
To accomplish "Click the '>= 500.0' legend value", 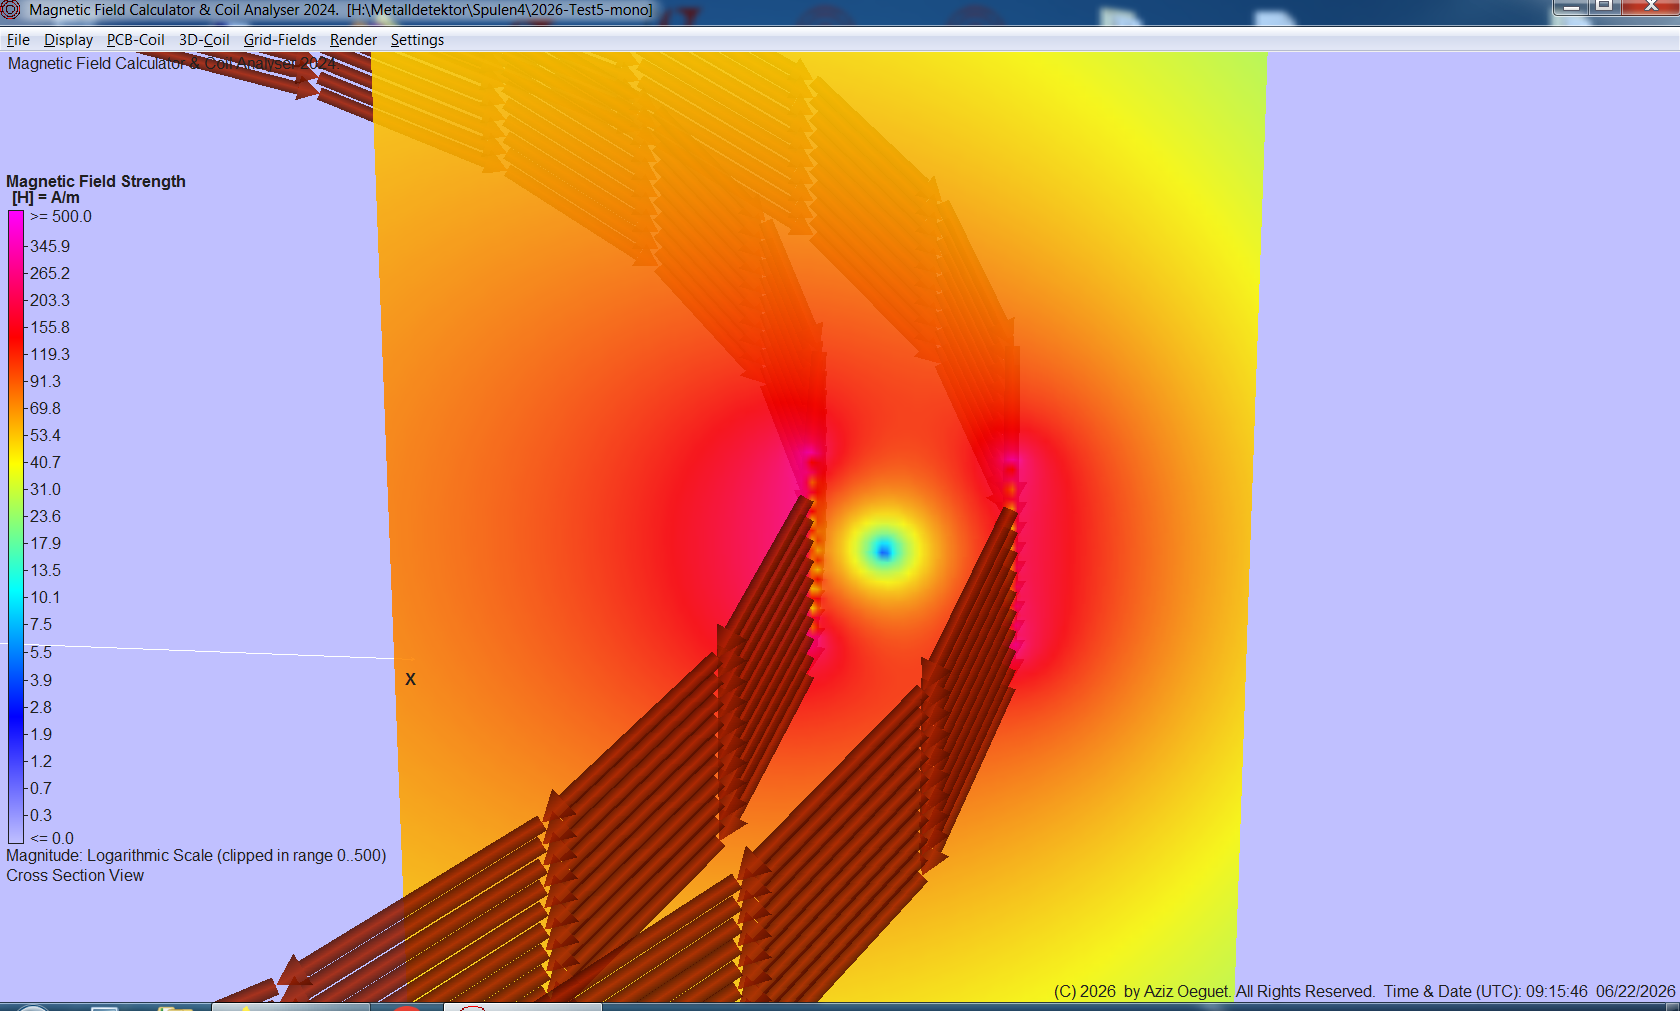I will coord(61,216).
